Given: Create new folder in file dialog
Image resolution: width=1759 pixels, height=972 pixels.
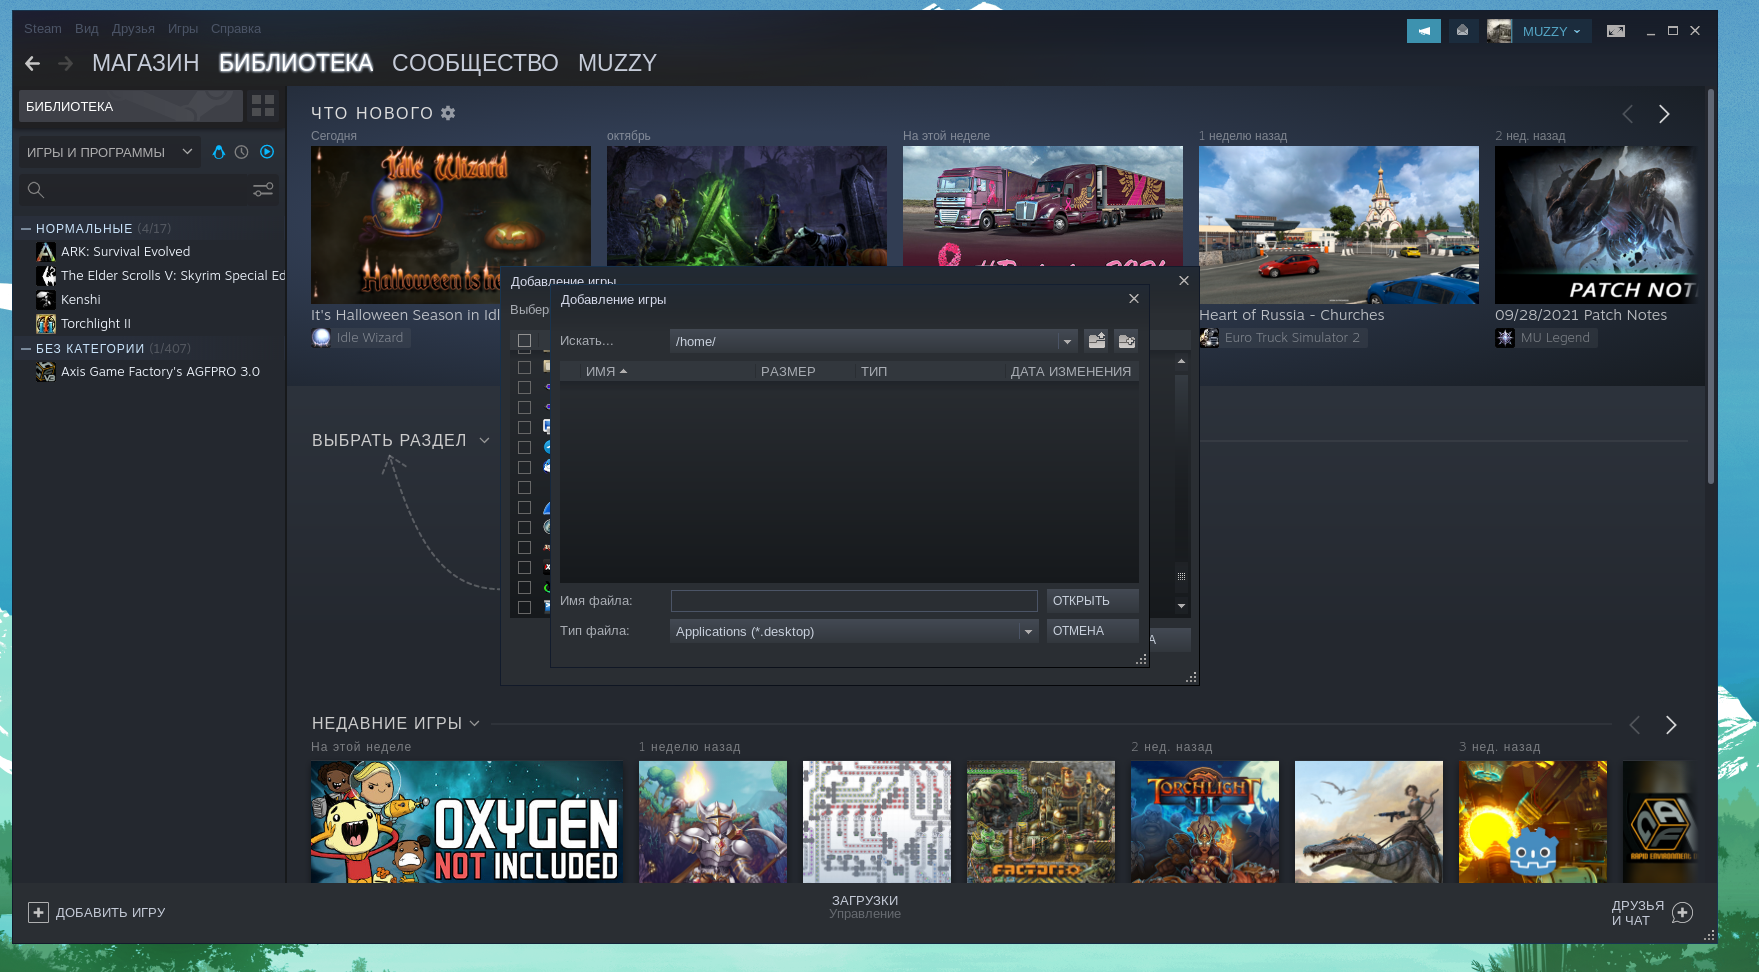Looking at the screenshot, I should (x=1127, y=341).
